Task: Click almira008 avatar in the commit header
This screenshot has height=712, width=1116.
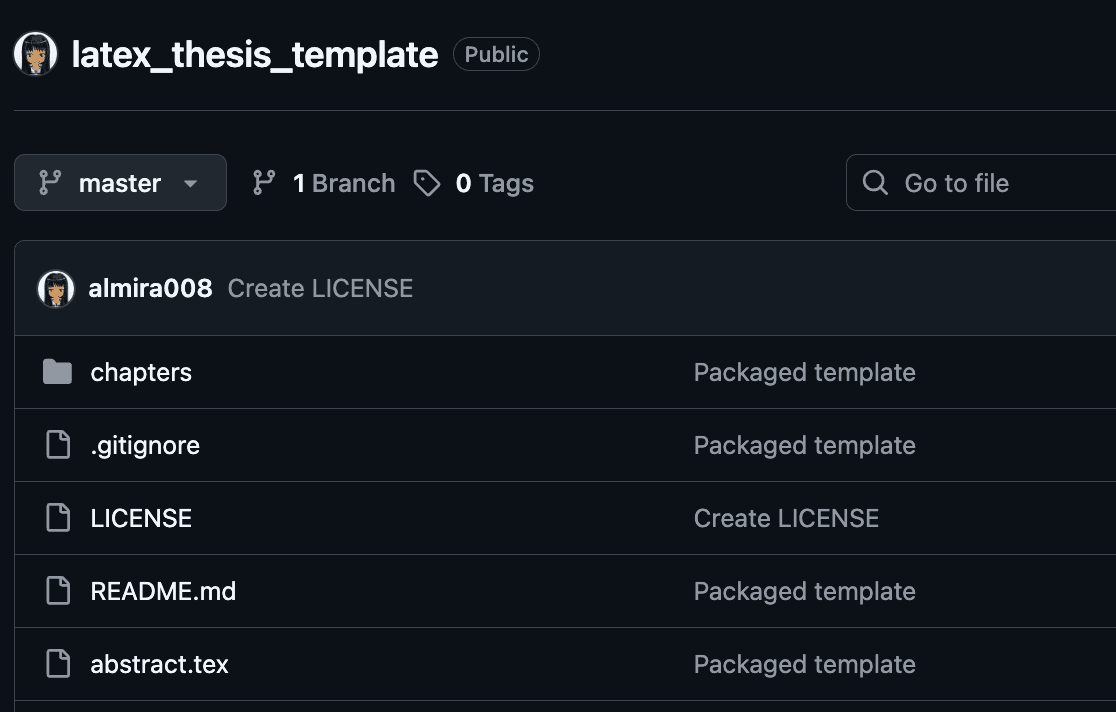Action: pyautogui.click(x=56, y=289)
